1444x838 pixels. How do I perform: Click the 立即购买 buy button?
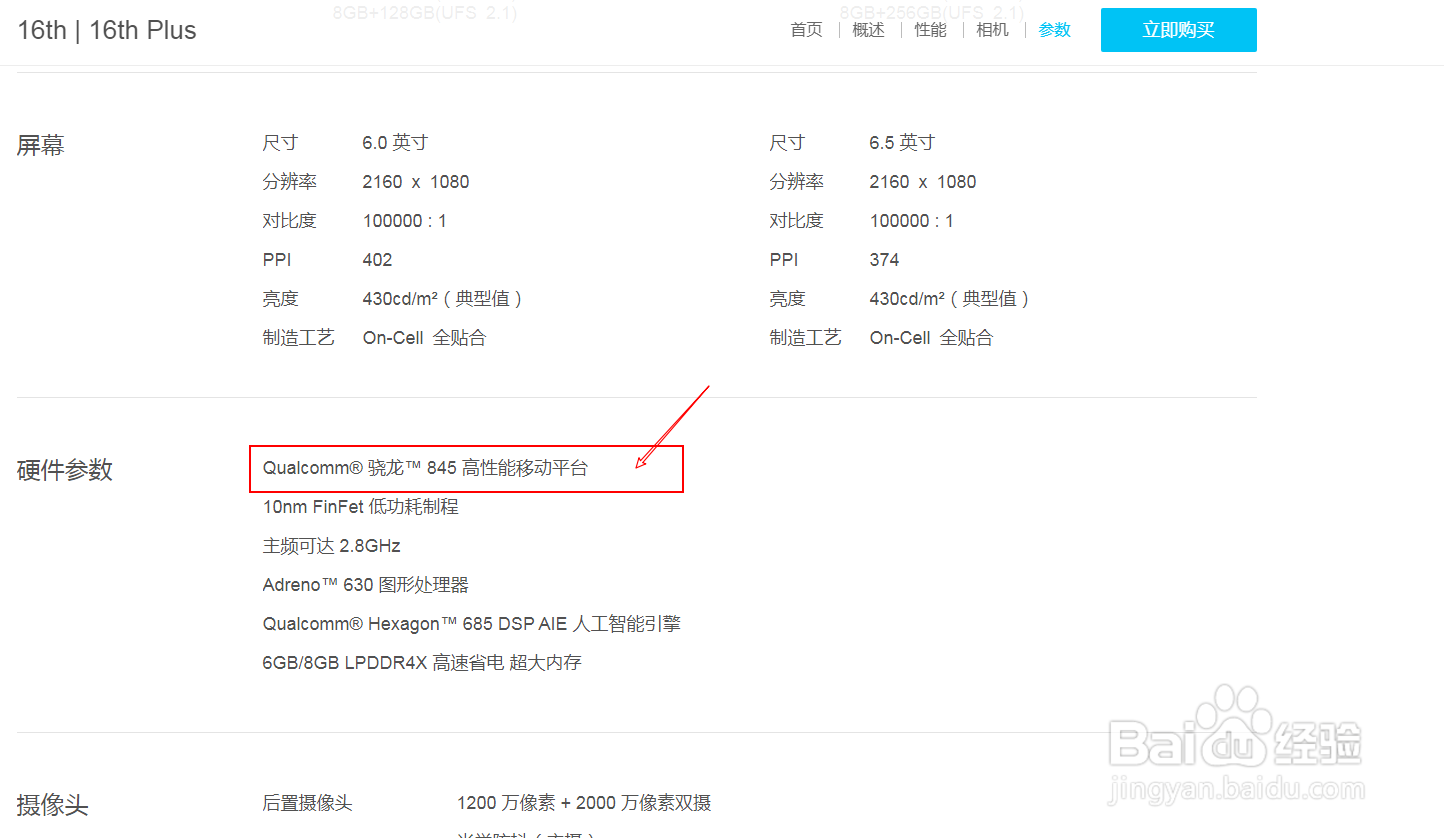pyautogui.click(x=1179, y=30)
